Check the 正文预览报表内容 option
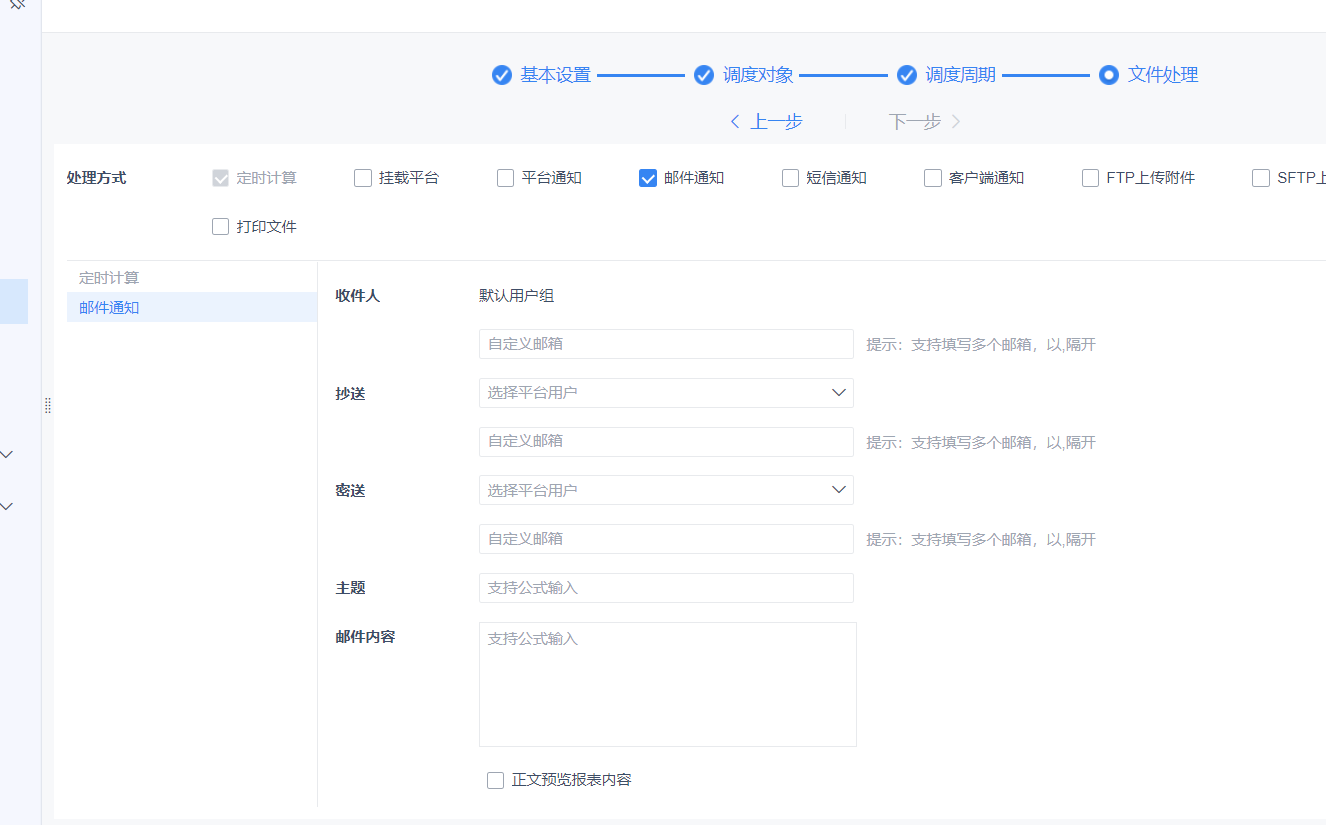 pyautogui.click(x=495, y=780)
